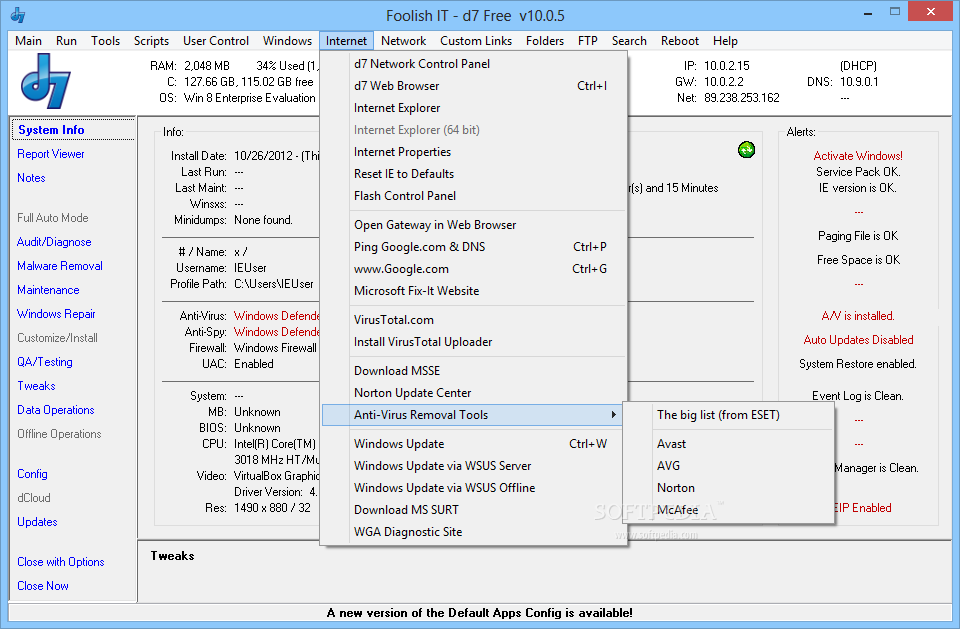
Task: Click Close with Options
Action: [x=61, y=562]
